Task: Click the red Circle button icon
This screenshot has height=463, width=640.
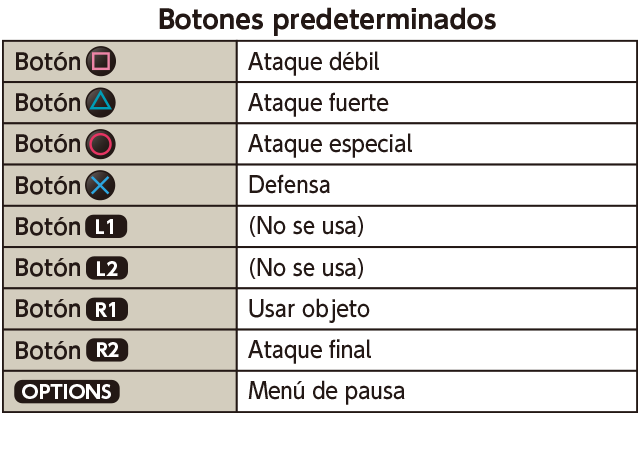Action: coord(100,144)
